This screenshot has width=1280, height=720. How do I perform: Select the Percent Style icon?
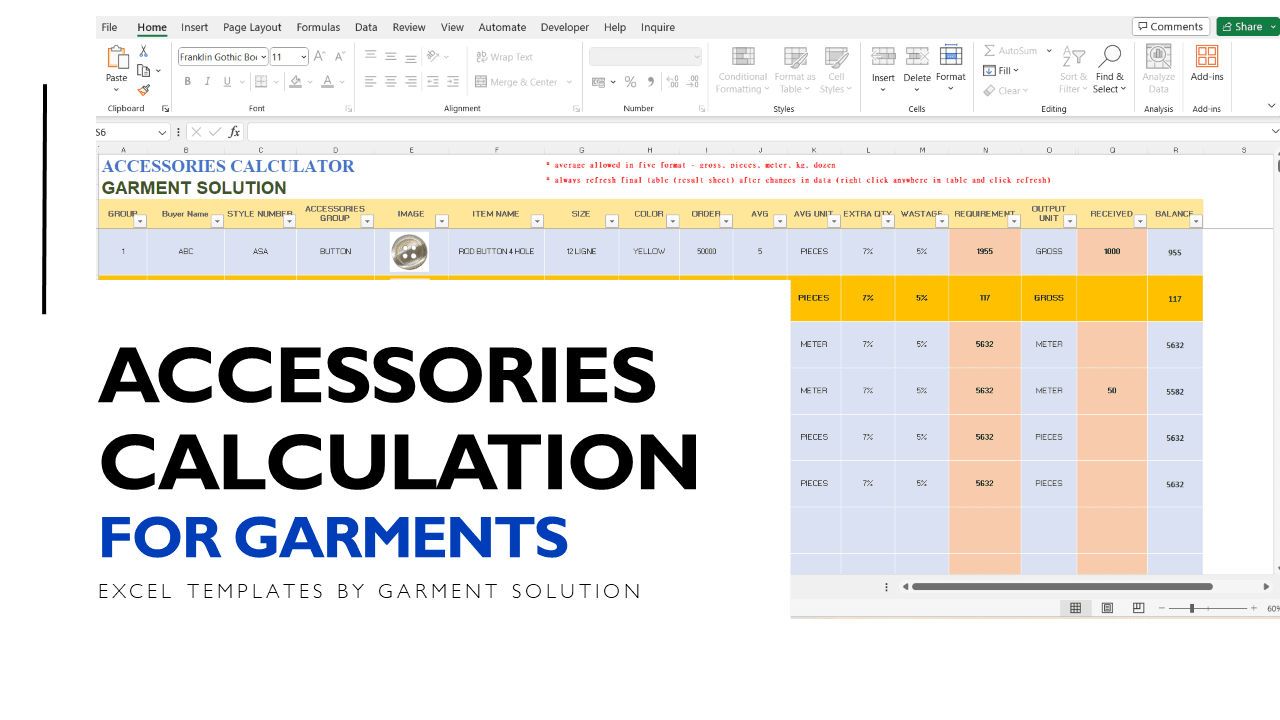(630, 82)
